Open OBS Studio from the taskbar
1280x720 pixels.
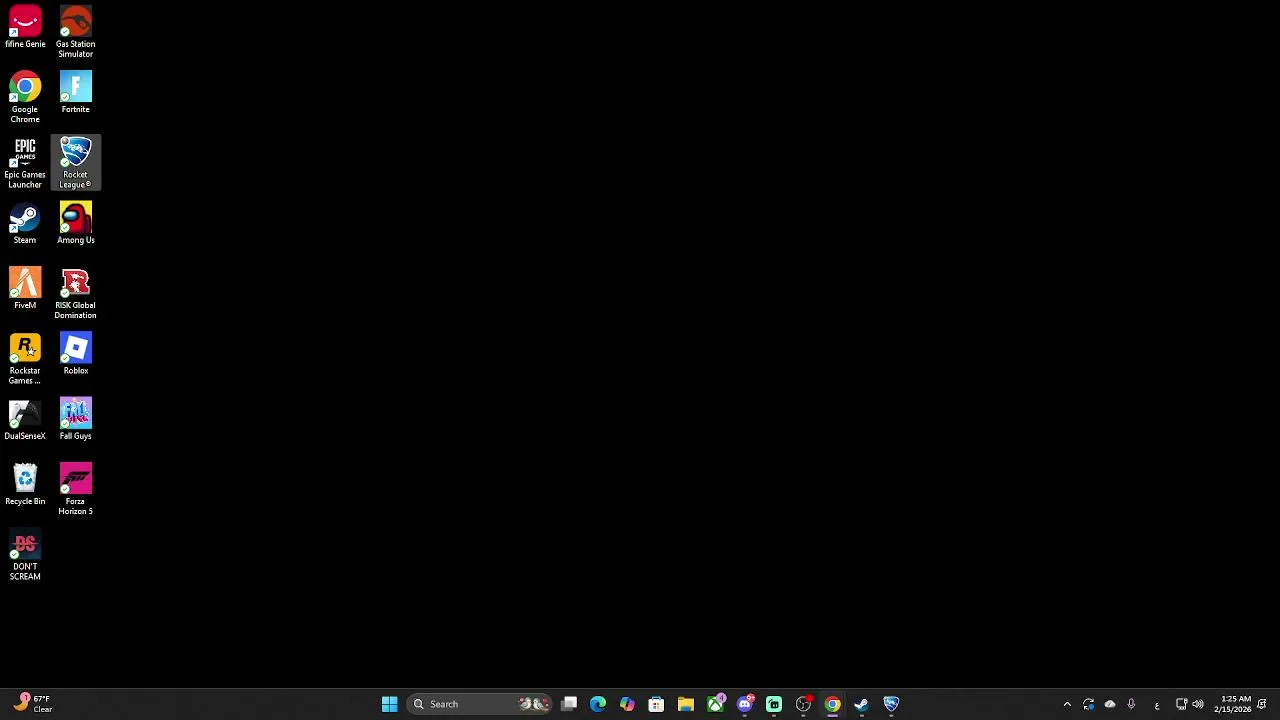[803, 704]
